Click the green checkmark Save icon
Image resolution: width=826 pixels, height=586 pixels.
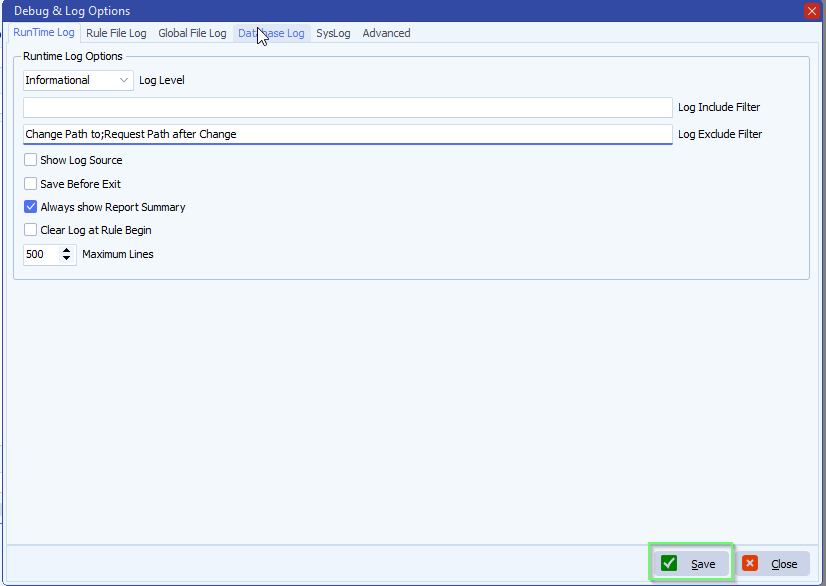[x=669, y=564]
